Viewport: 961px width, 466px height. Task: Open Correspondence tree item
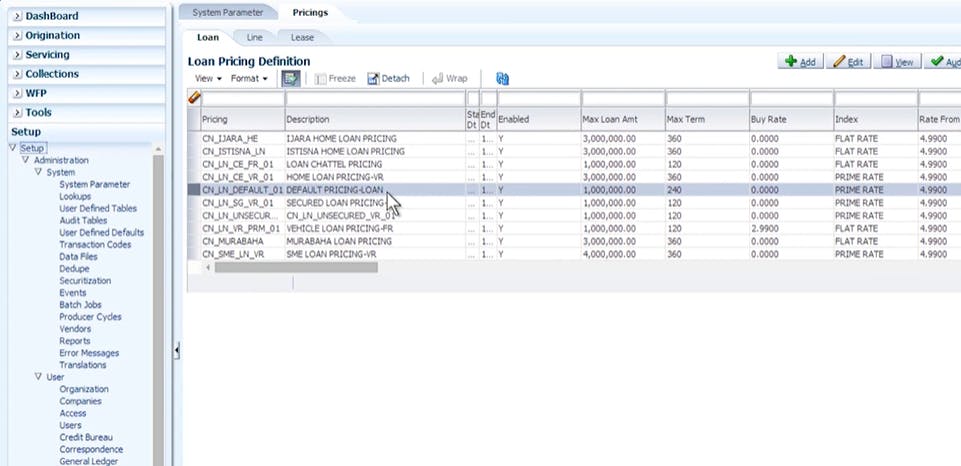click(x=91, y=449)
